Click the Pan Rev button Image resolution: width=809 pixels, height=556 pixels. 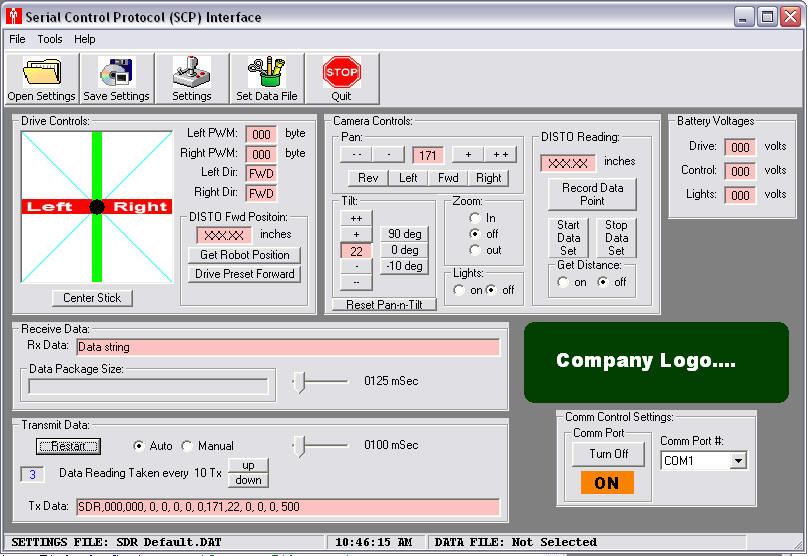[368, 178]
